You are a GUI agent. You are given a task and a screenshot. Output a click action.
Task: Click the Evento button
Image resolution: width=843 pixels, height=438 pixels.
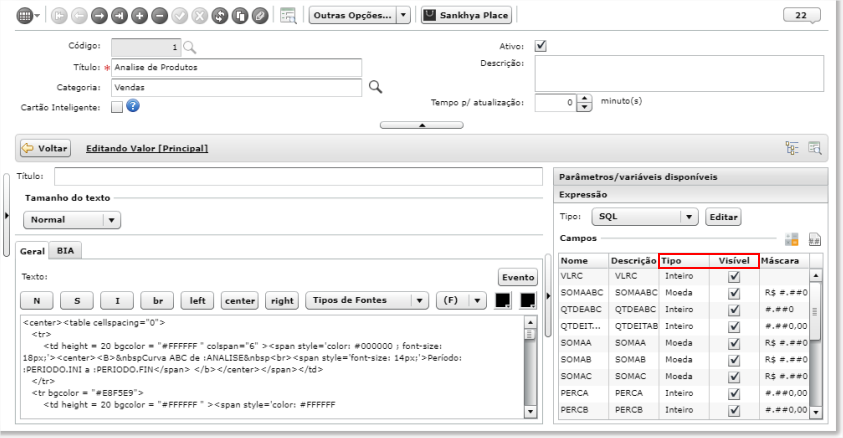coord(518,277)
